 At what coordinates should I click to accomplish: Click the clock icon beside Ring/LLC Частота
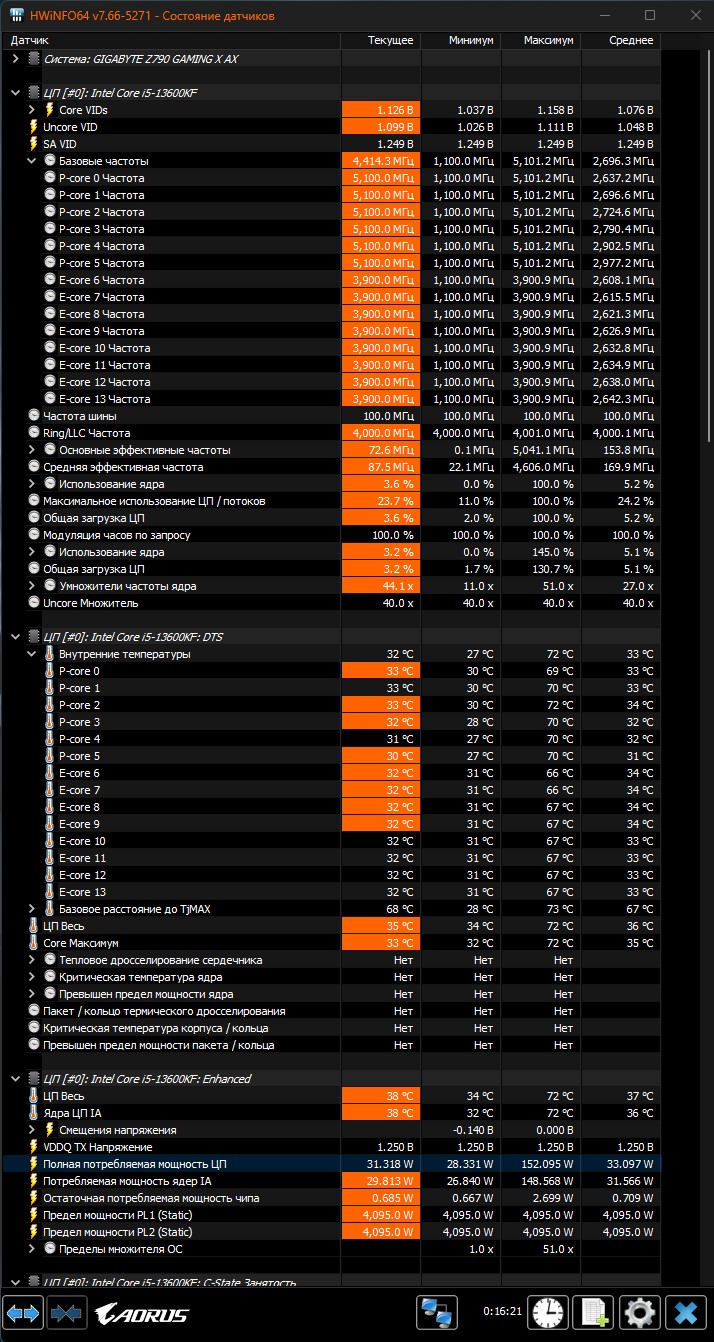click(34, 433)
